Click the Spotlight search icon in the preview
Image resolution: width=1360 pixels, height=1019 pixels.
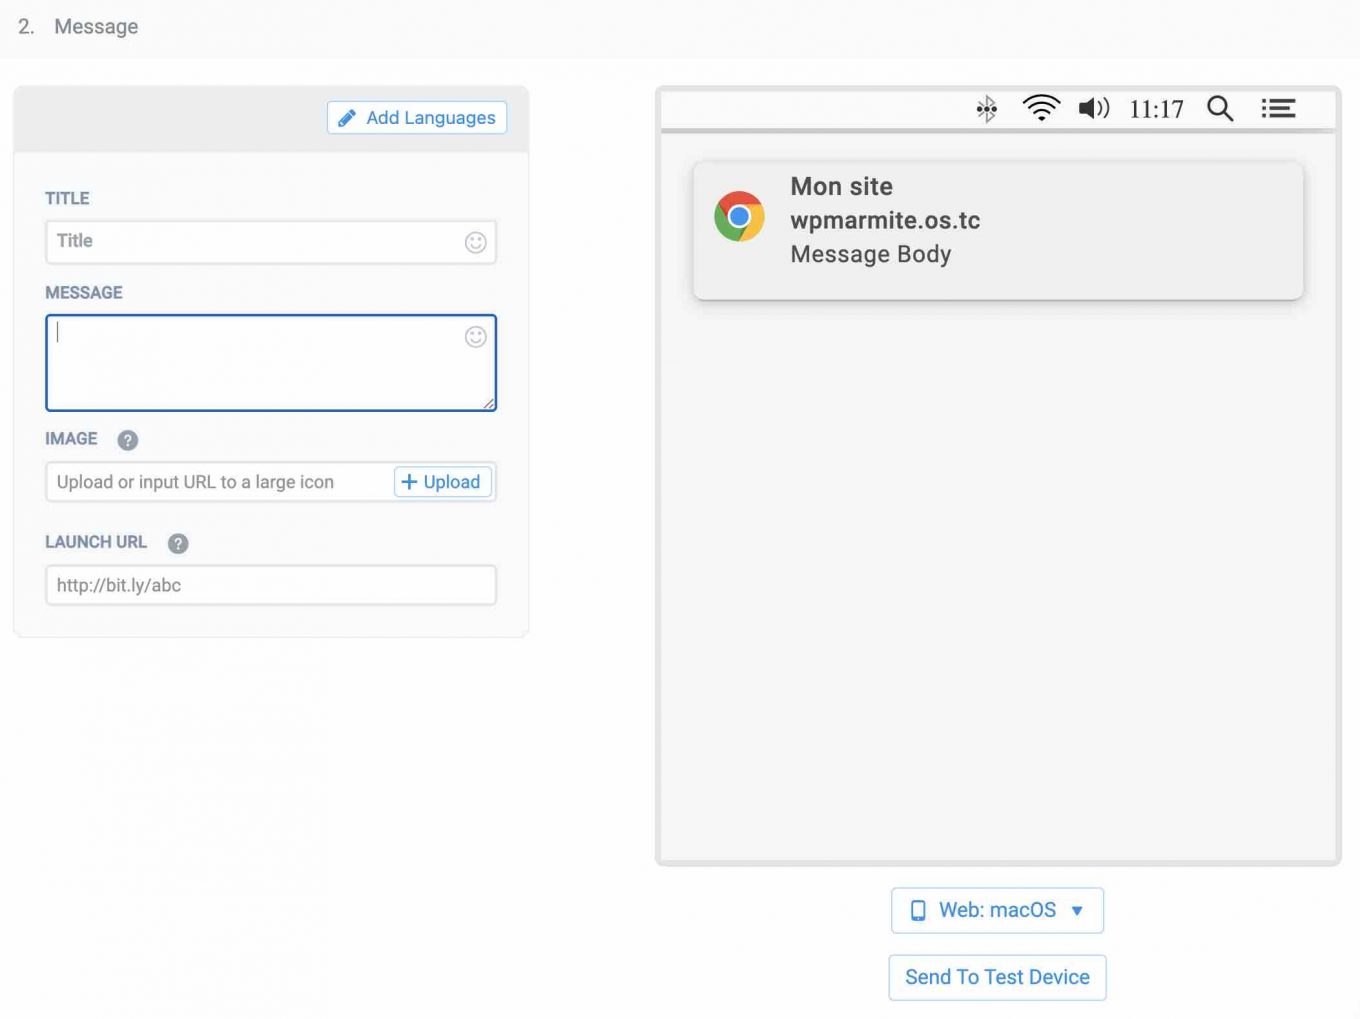[1220, 108]
